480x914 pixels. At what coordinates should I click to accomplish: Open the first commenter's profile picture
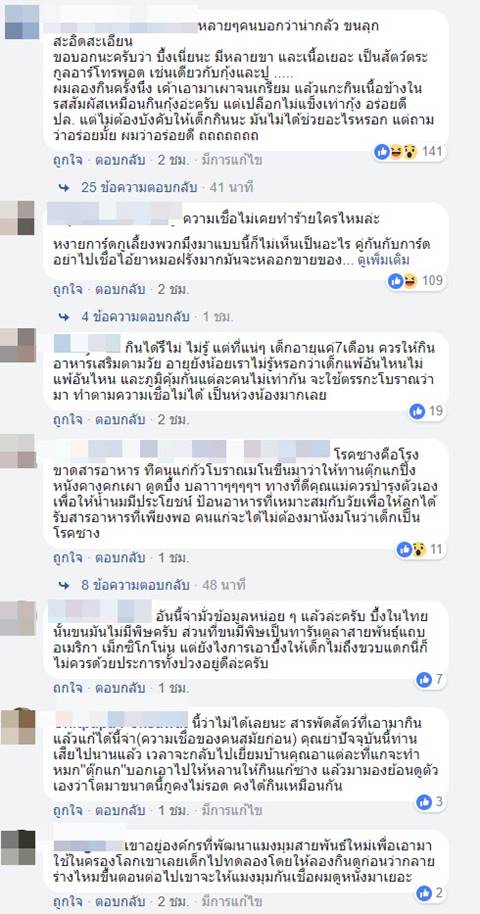22,22
